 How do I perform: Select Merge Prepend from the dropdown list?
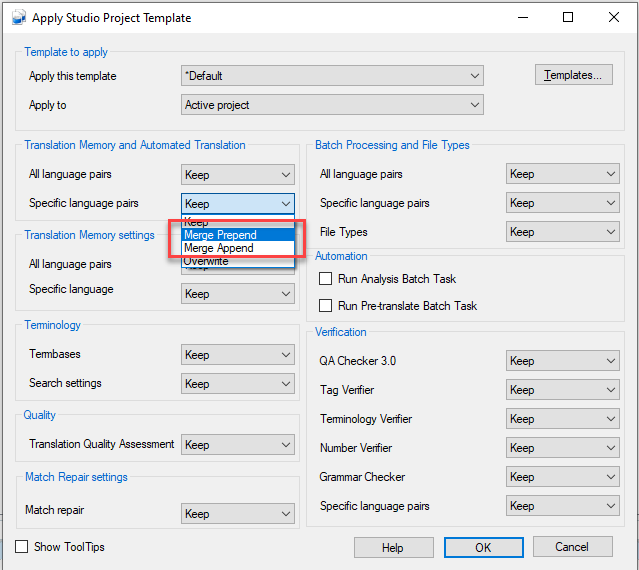(238, 235)
